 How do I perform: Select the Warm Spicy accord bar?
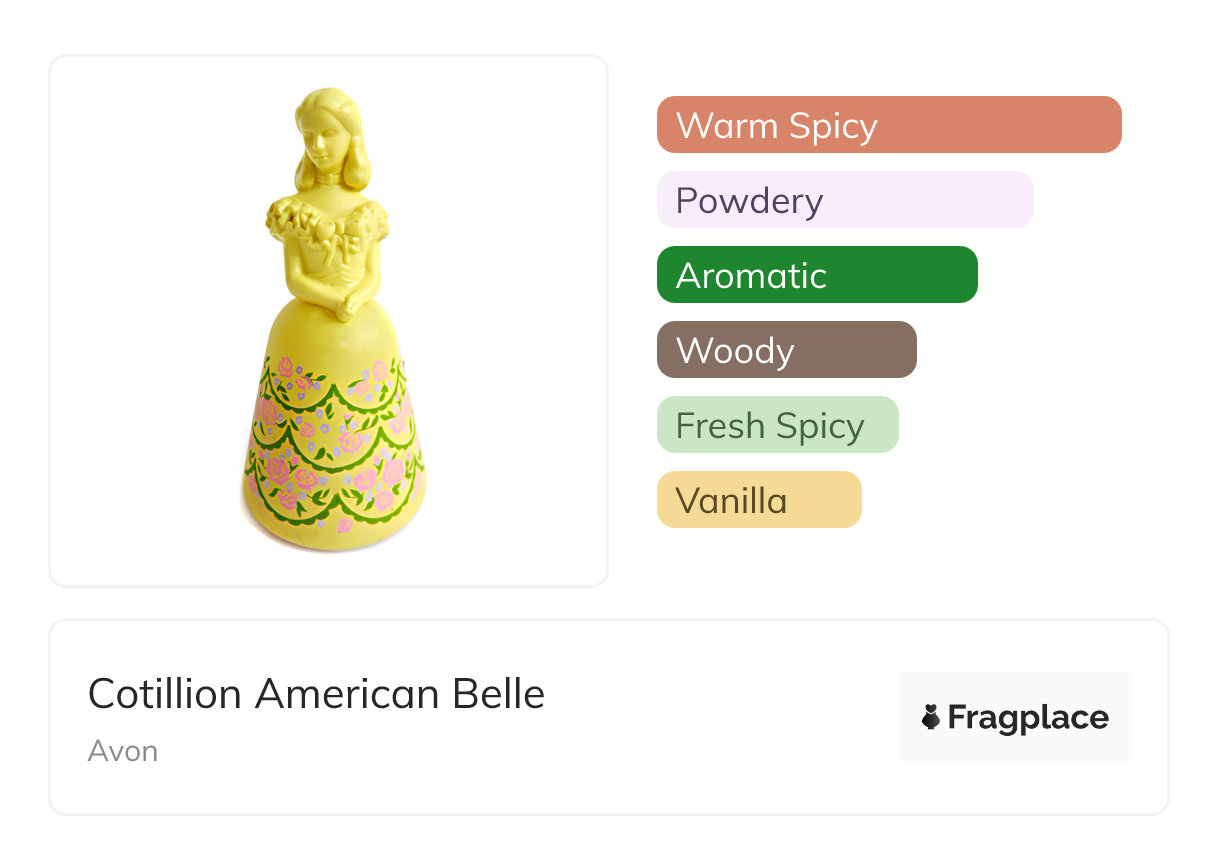coord(888,125)
